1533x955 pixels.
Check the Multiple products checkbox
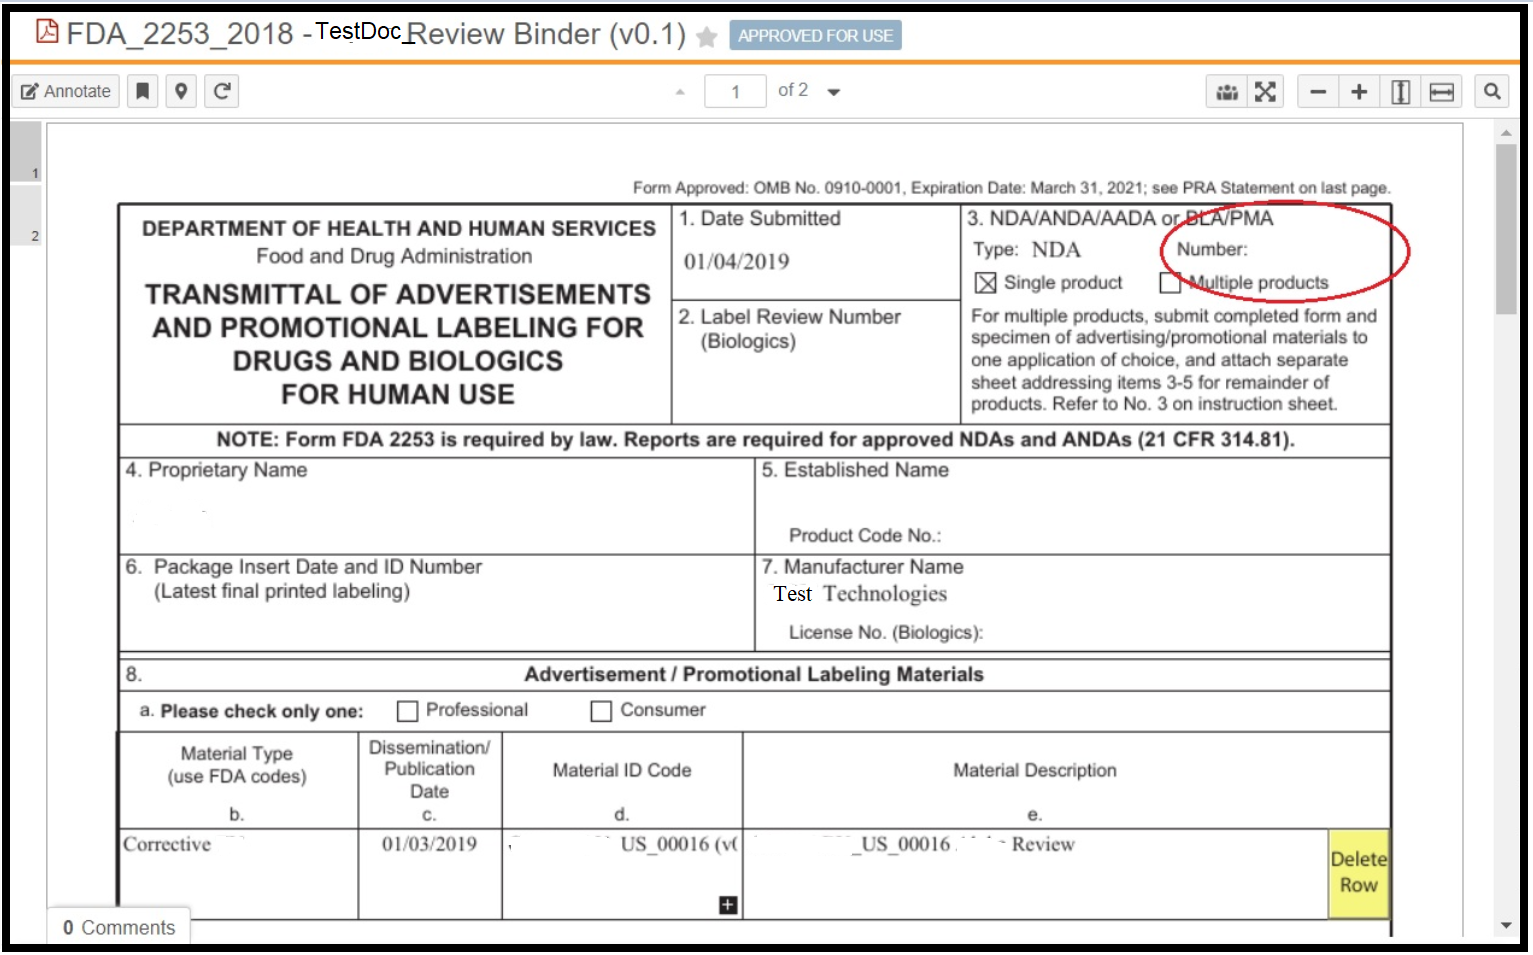[x=1170, y=283]
